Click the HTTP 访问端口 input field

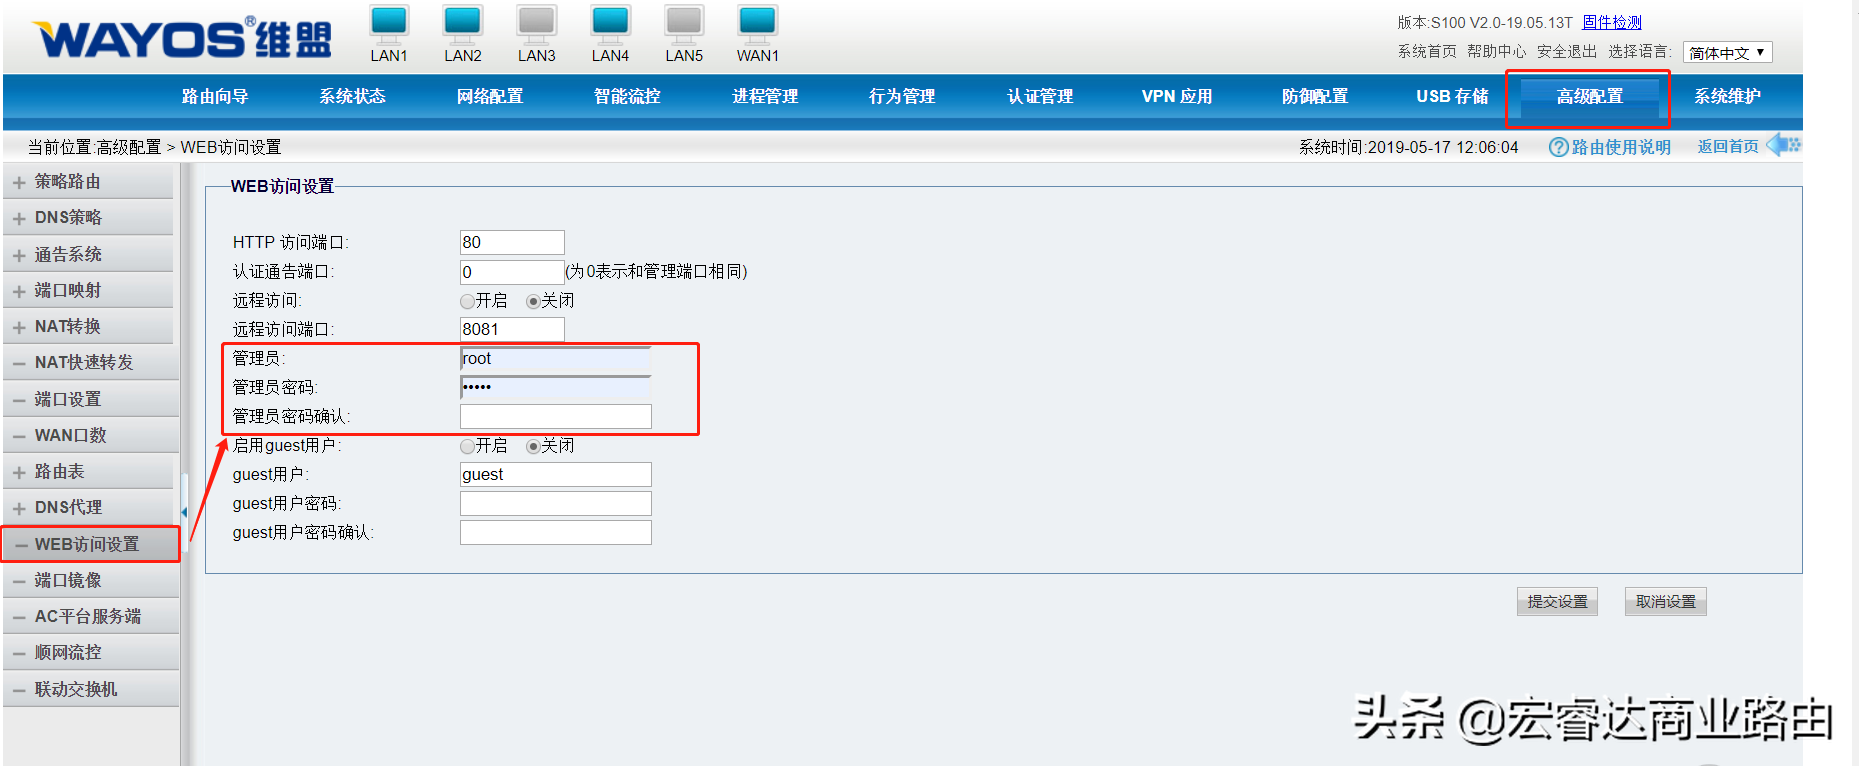tap(512, 242)
